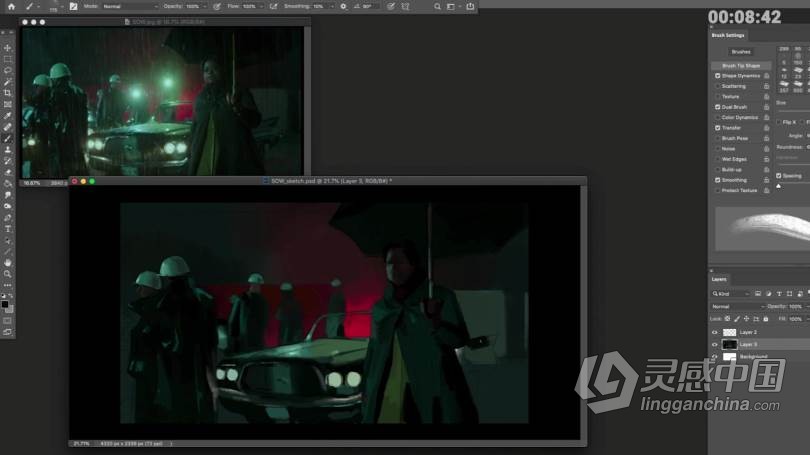Click the Noise option label

click(728, 149)
